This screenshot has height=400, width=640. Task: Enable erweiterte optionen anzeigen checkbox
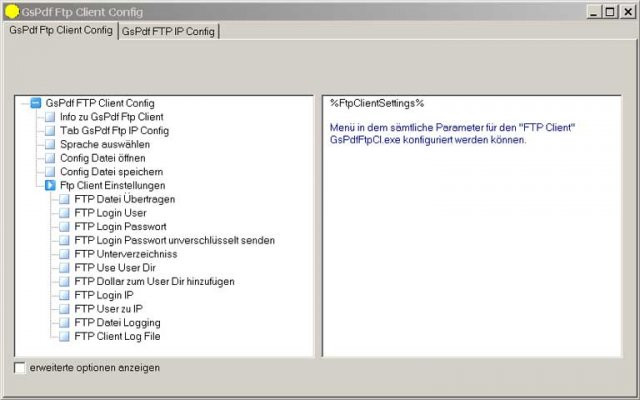19,368
